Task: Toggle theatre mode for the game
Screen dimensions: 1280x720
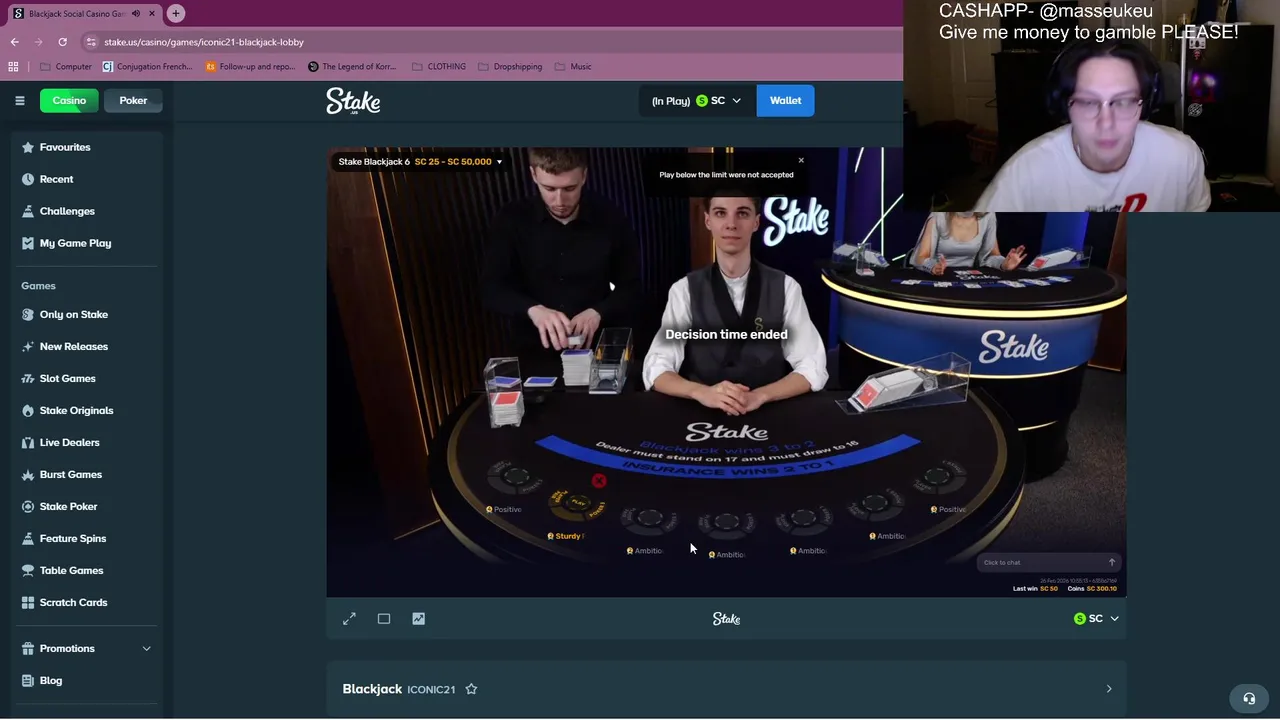Action: (x=384, y=619)
